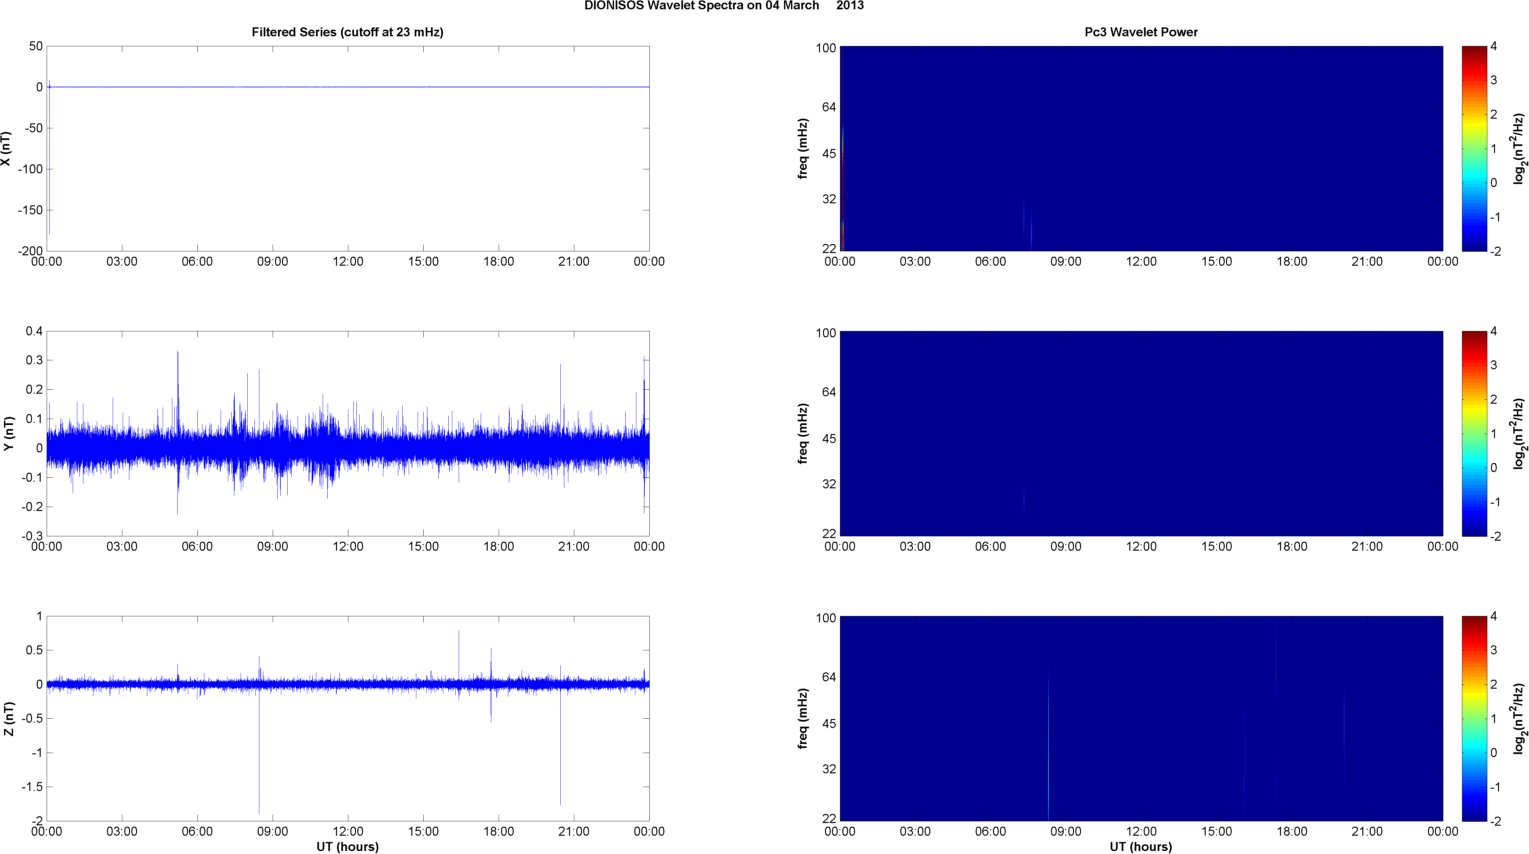The width and height of the screenshot is (1529, 854).
Task: Select the Filtered Series (cutoff at 23 mHz) title
Action: pos(348,32)
